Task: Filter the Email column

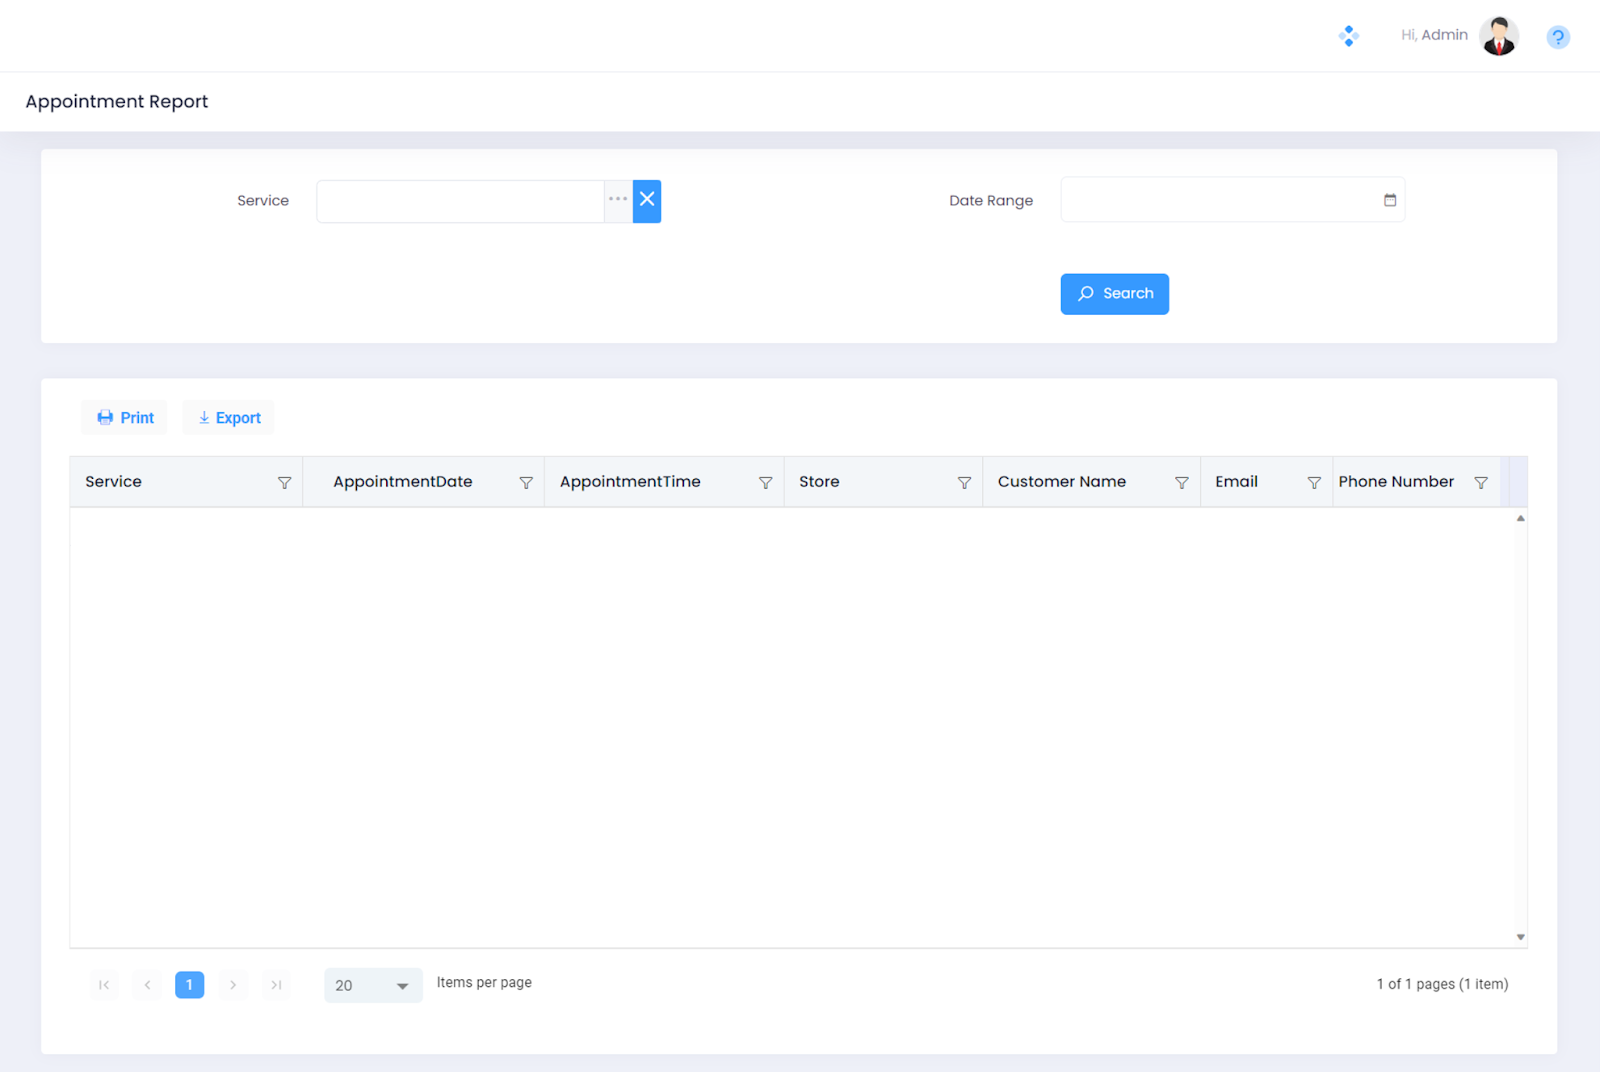Action: coord(1314,483)
